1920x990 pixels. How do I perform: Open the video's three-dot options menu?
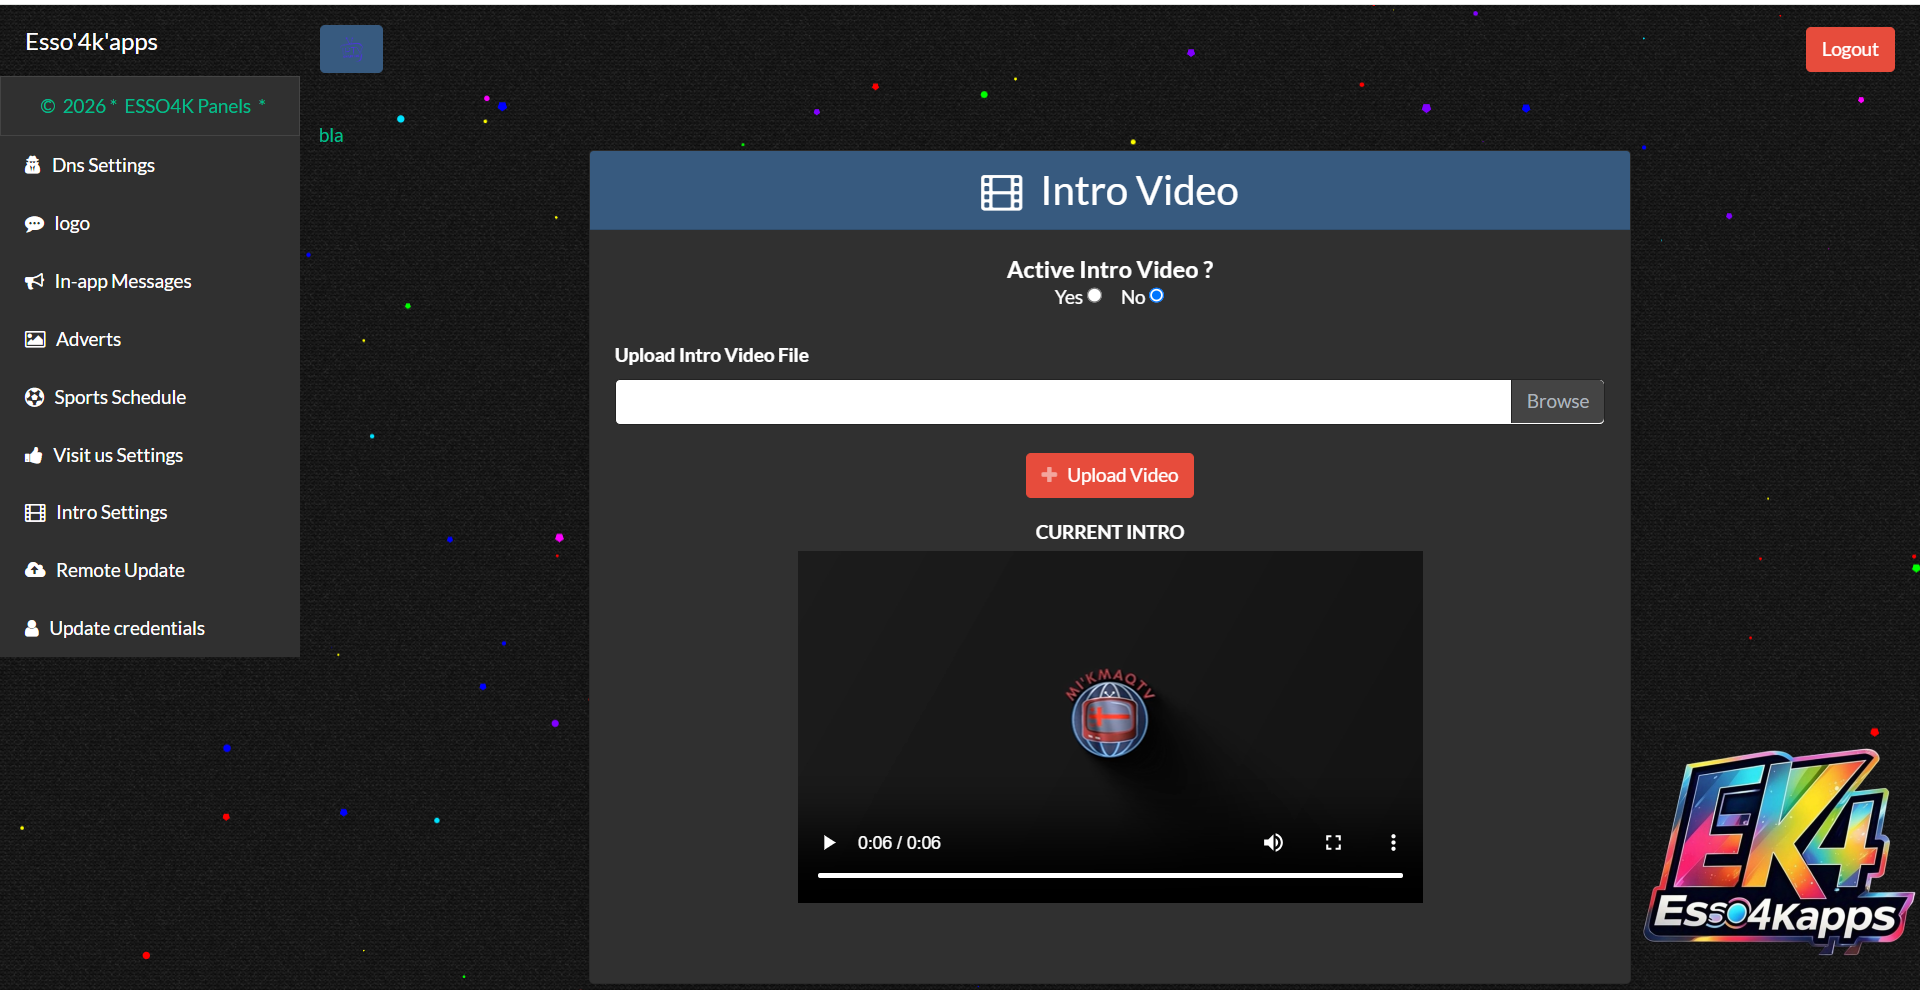click(x=1393, y=843)
